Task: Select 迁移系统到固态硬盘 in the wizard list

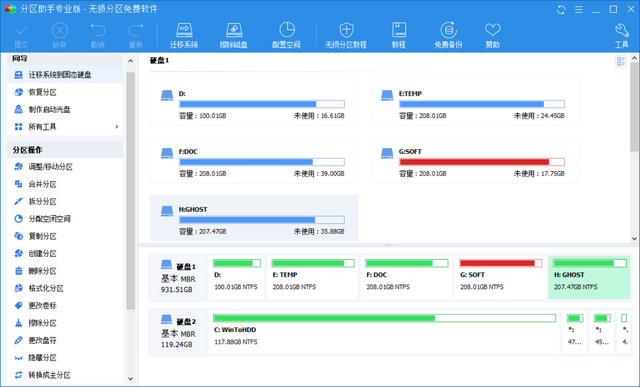Action: click(x=65, y=75)
